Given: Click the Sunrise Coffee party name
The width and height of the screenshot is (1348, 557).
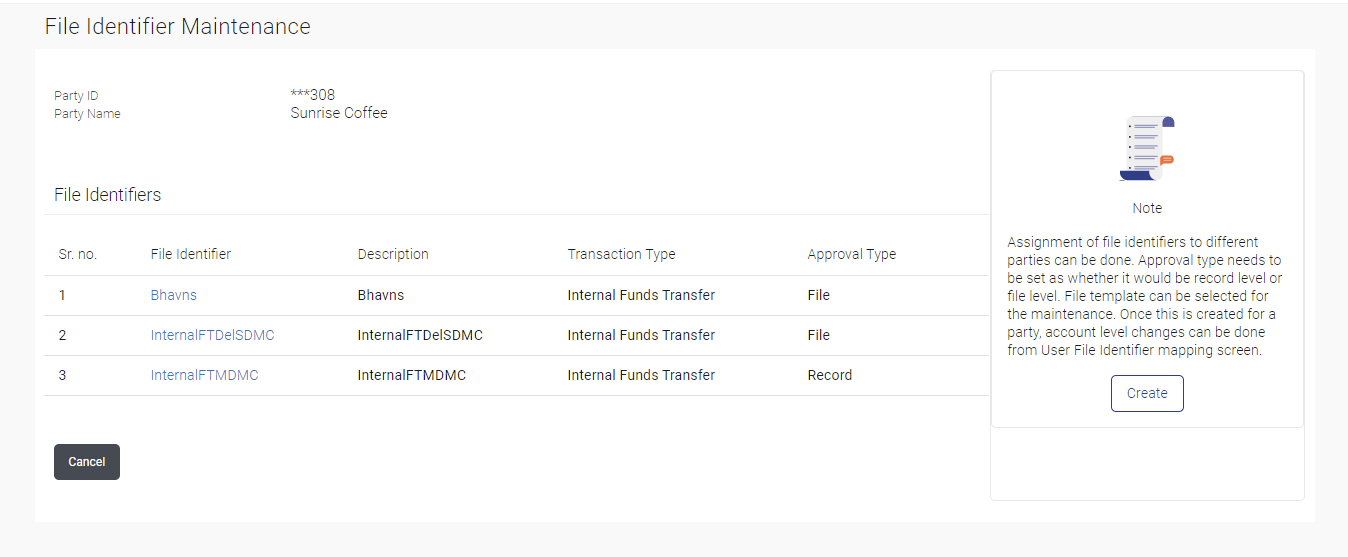Looking at the screenshot, I should [x=339, y=113].
